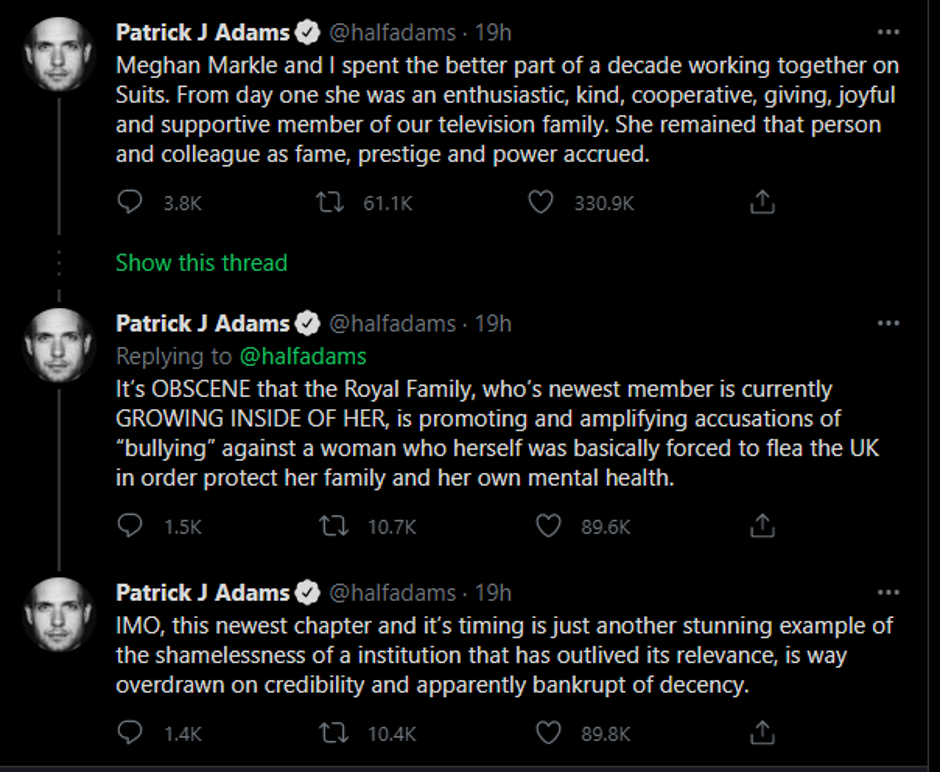This screenshot has height=772, width=940.
Task: Open @halfadams mention in Replying to
Action: point(303,356)
